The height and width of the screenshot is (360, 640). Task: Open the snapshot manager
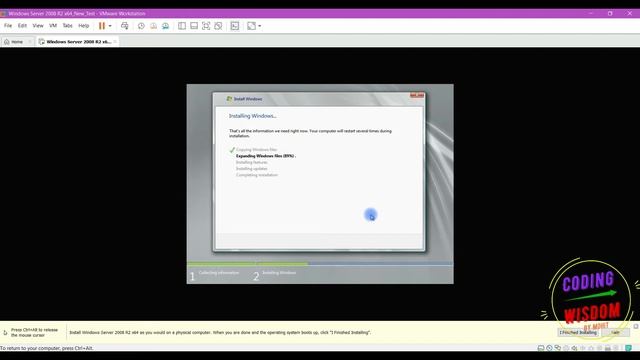click(x=165, y=26)
